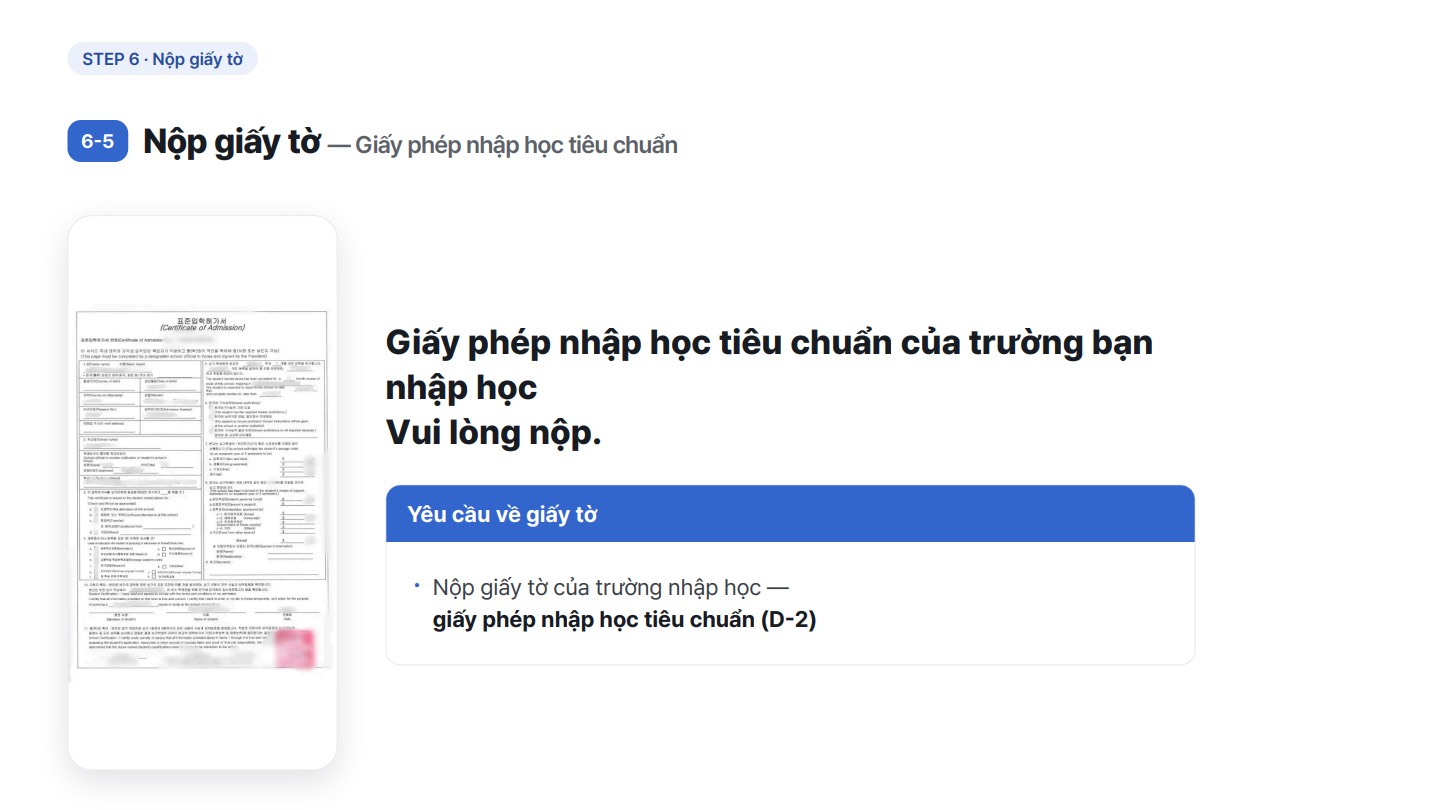Click the Giấy phép nhập học tiêu chuẩn subtitle
This screenshot has height=810, width=1440.
(516, 146)
